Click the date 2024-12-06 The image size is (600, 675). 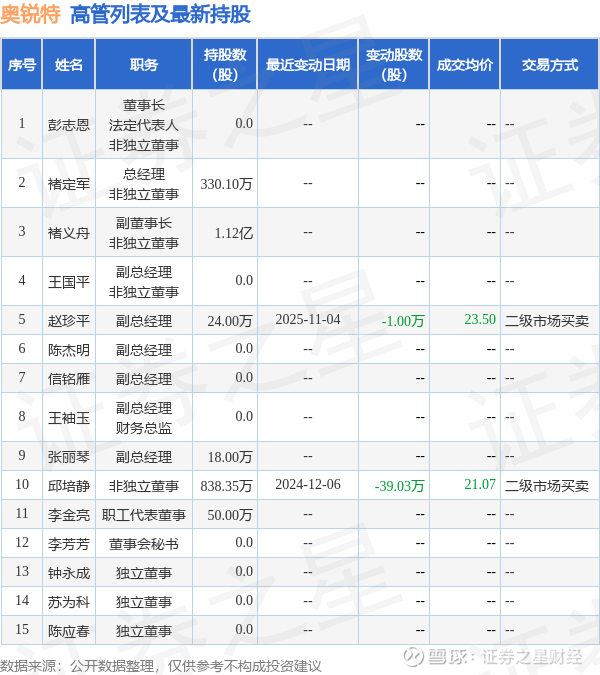308,484
